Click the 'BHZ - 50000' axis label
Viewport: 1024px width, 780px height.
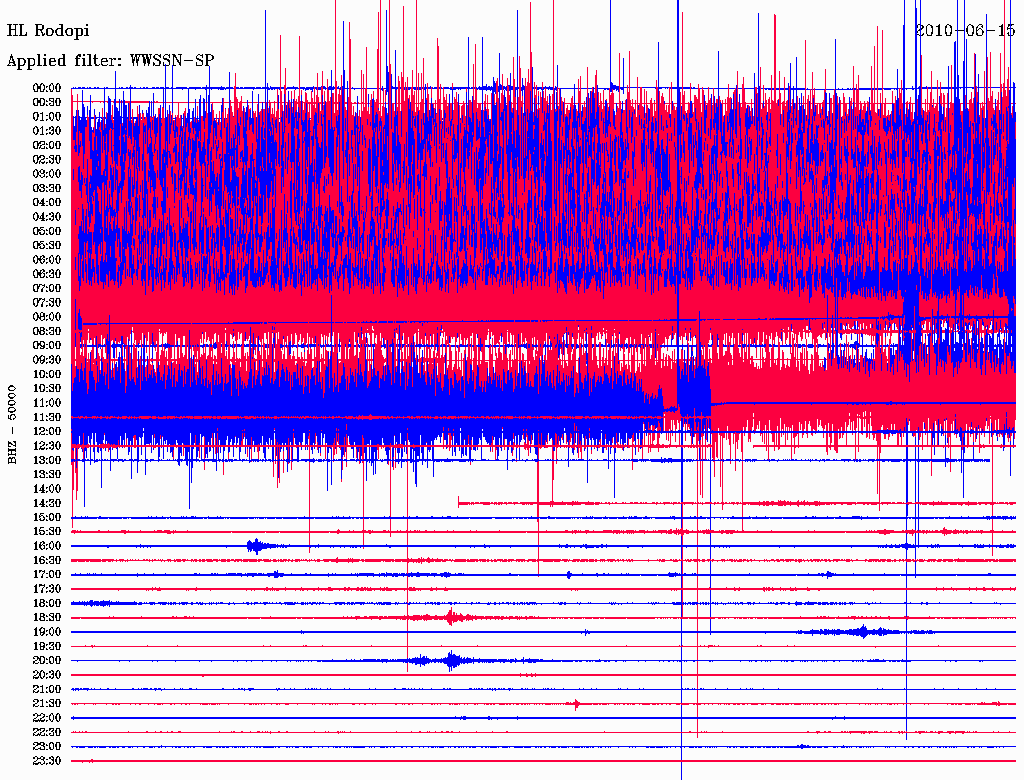click(12, 425)
